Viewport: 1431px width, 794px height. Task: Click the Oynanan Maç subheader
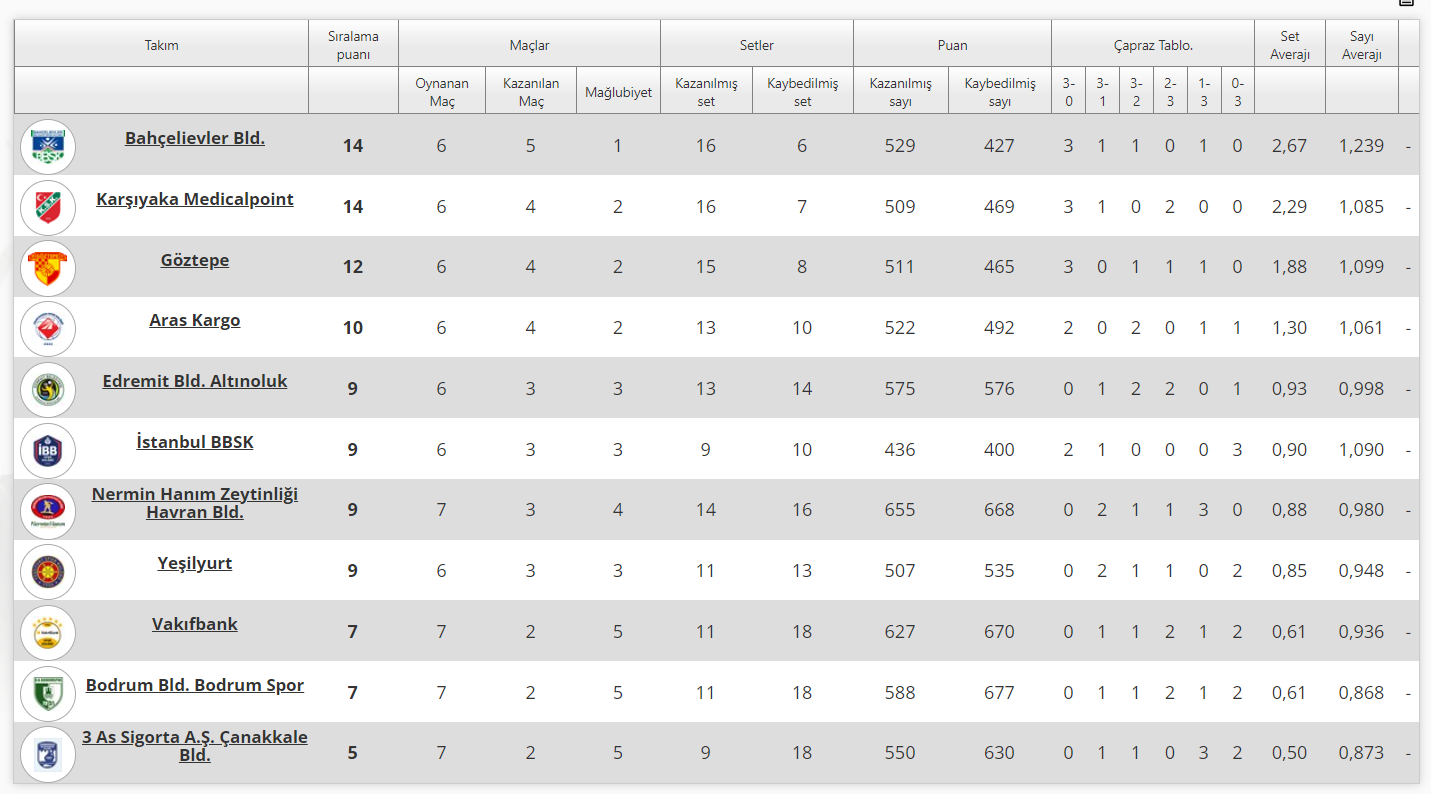[x=442, y=92]
